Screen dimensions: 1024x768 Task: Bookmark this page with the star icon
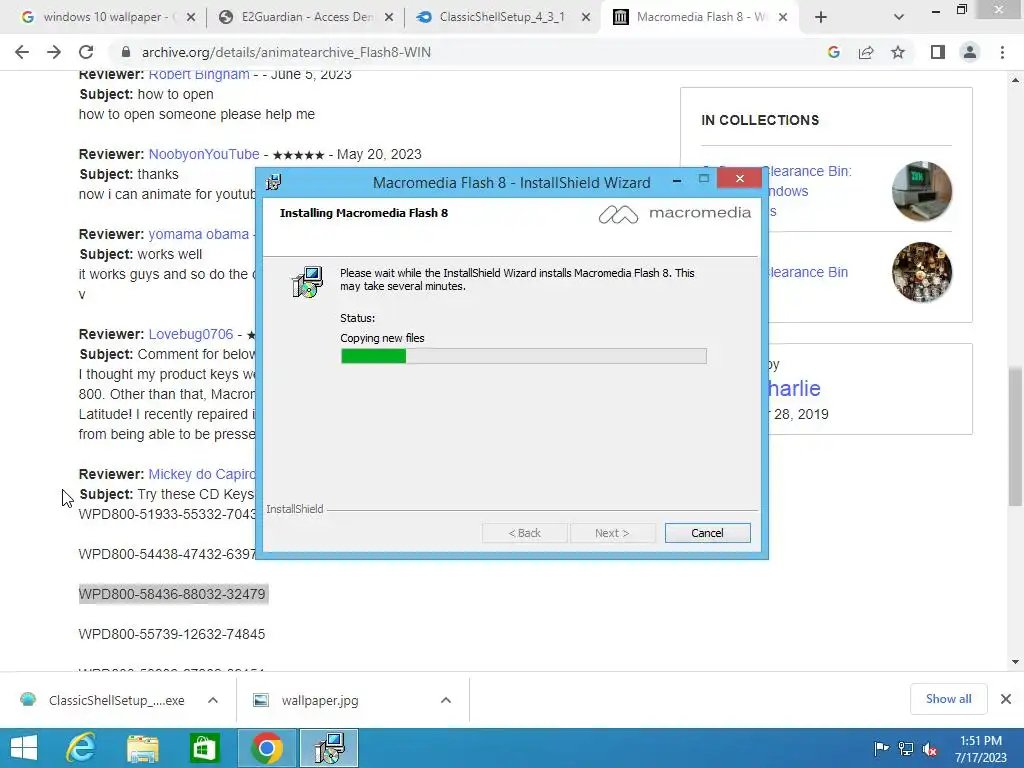coord(898,52)
